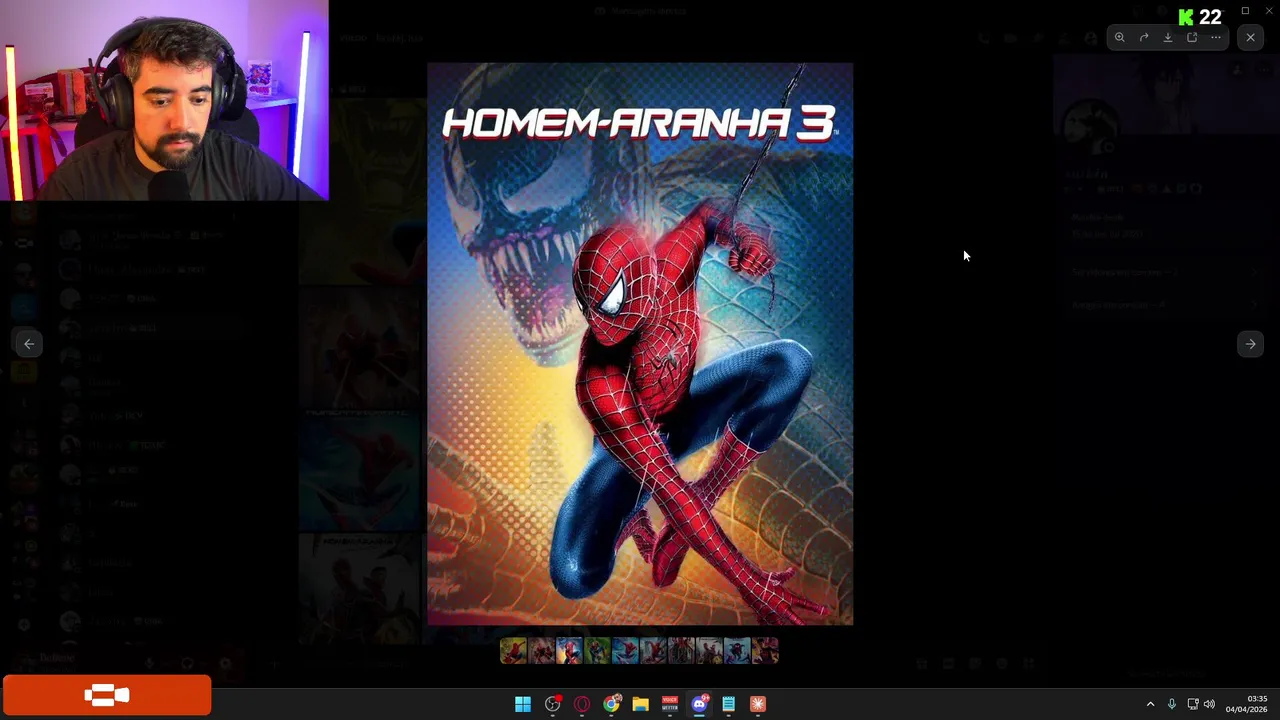Open OBS Studio from the taskbar
1280x720 pixels.
pos(553,704)
